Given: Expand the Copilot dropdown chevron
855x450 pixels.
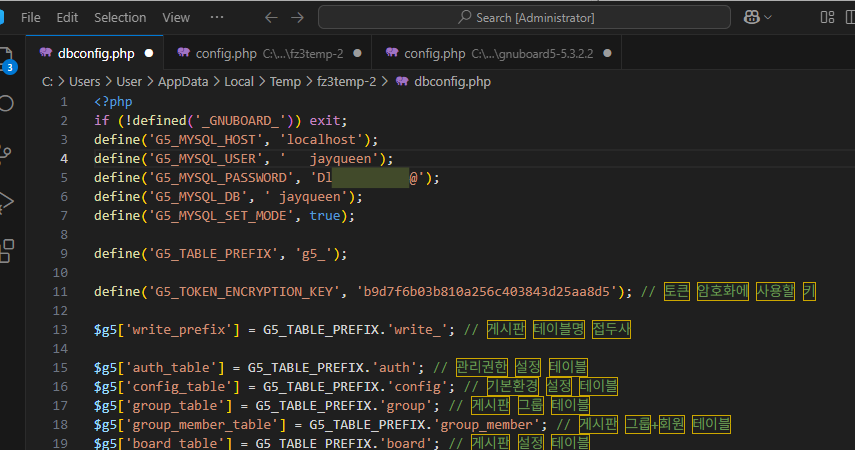Looking at the screenshot, I should [769, 17].
